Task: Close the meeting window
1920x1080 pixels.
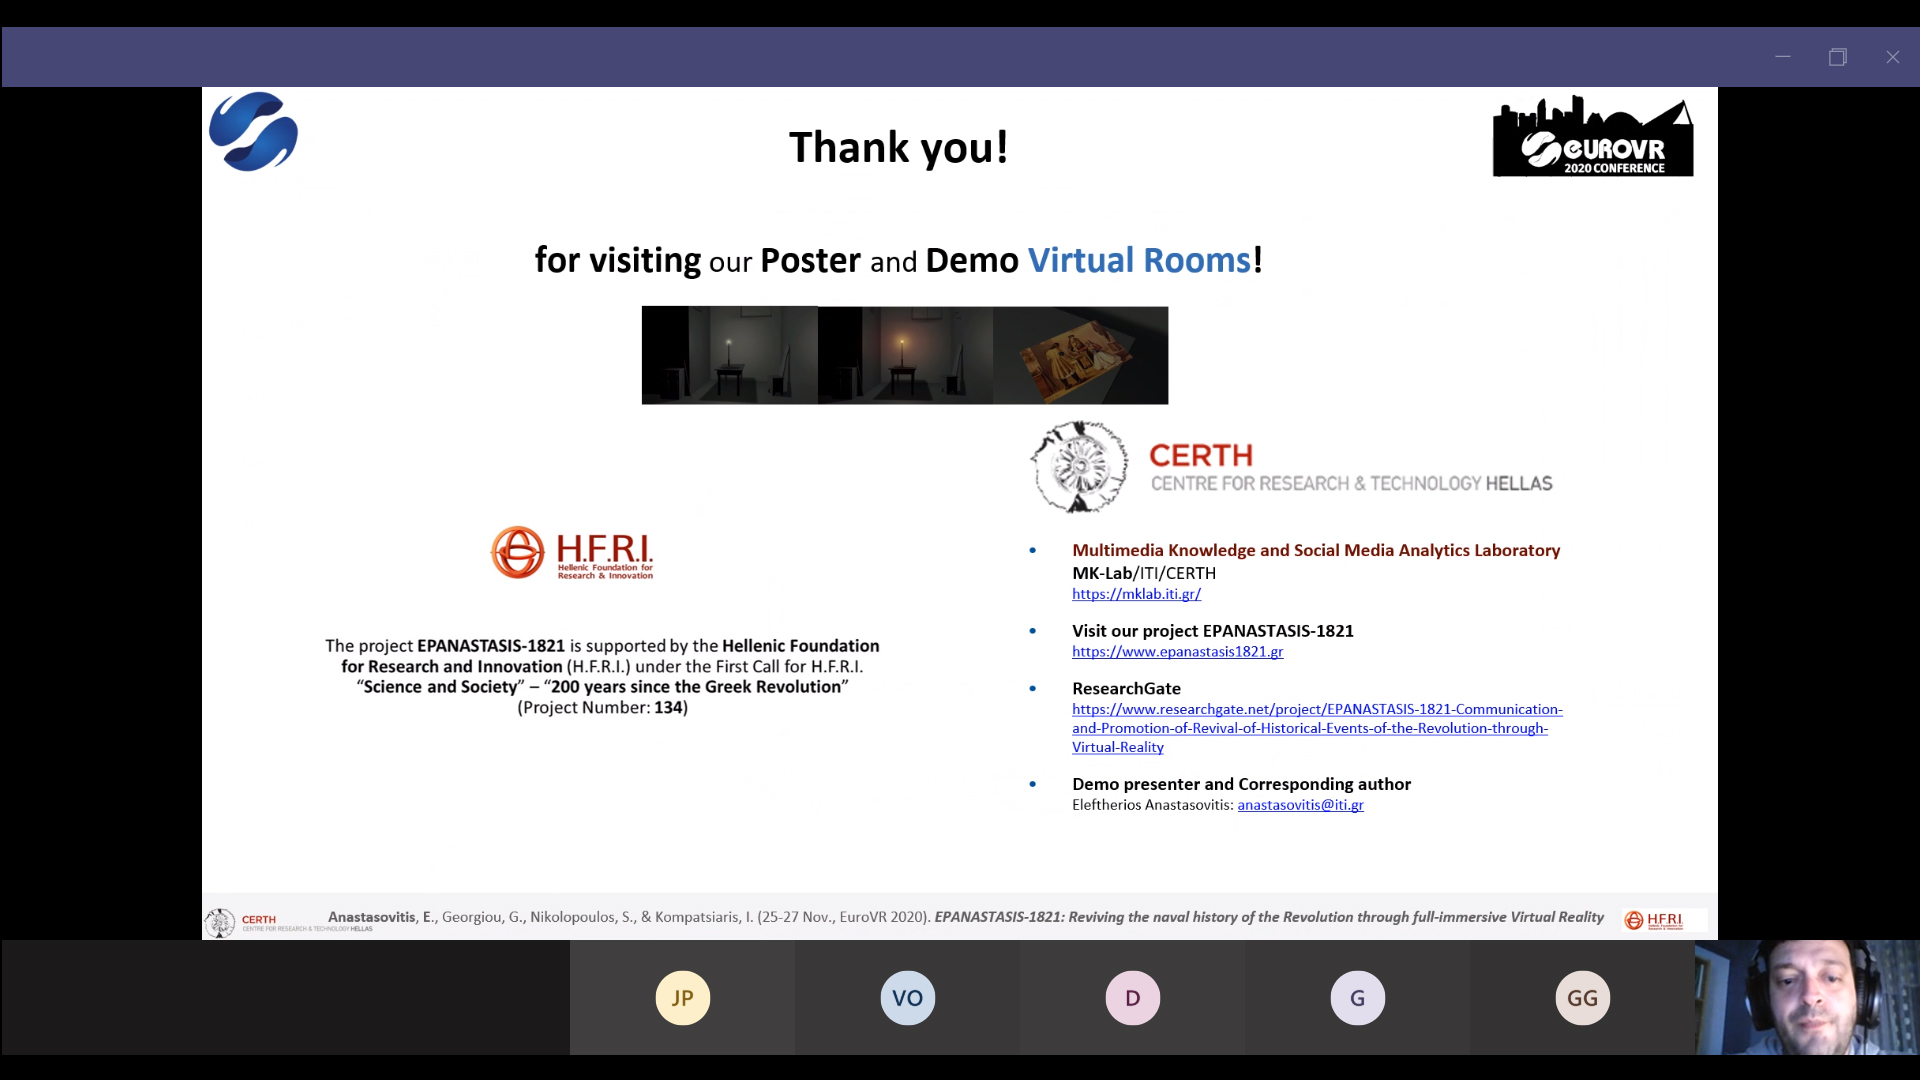Action: (1892, 57)
